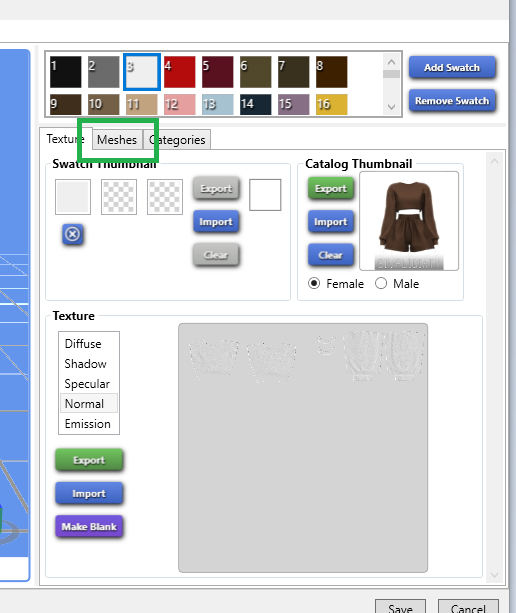Import a Swatch Thumbnail image
The width and height of the screenshot is (516, 613).
click(216, 222)
